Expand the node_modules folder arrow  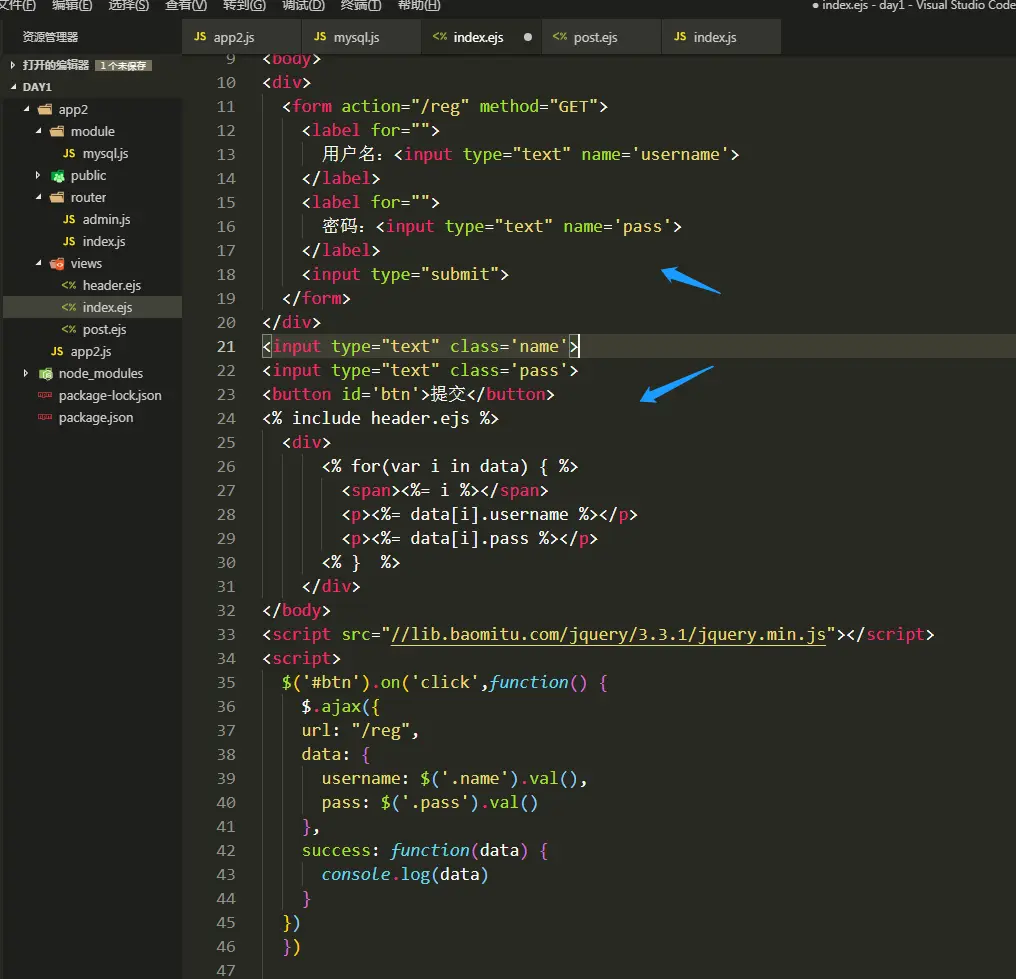[x=26, y=373]
